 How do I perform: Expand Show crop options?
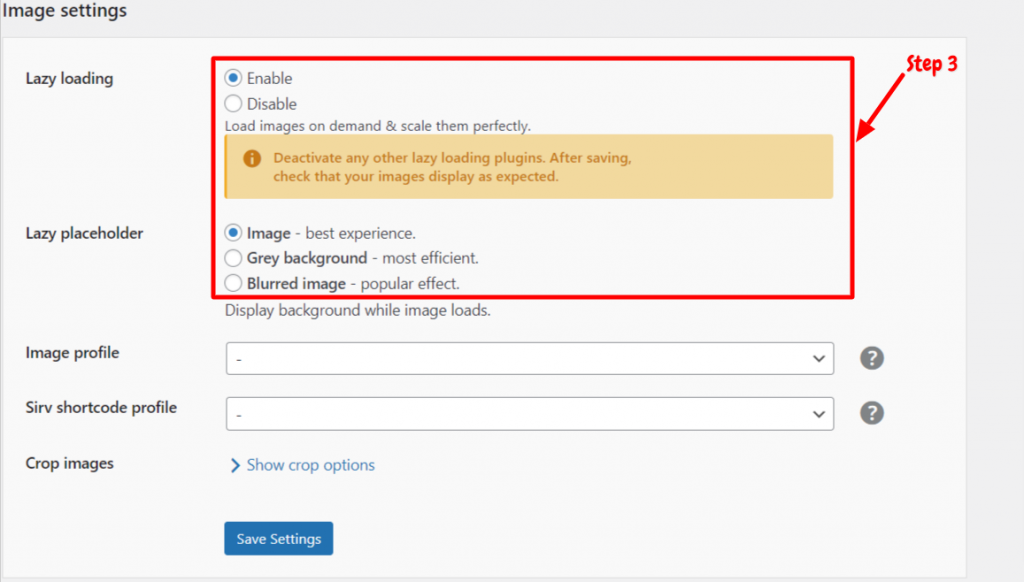pyautogui.click(x=303, y=465)
